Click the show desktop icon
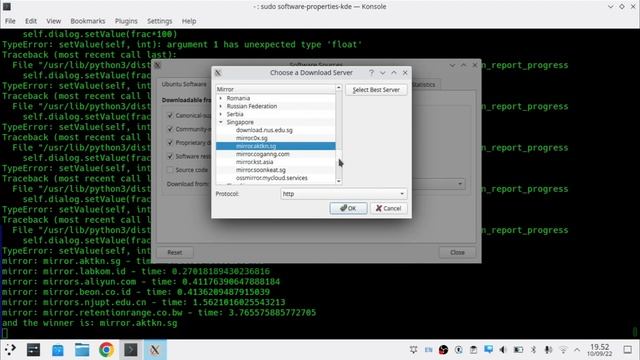 (628, 350)
